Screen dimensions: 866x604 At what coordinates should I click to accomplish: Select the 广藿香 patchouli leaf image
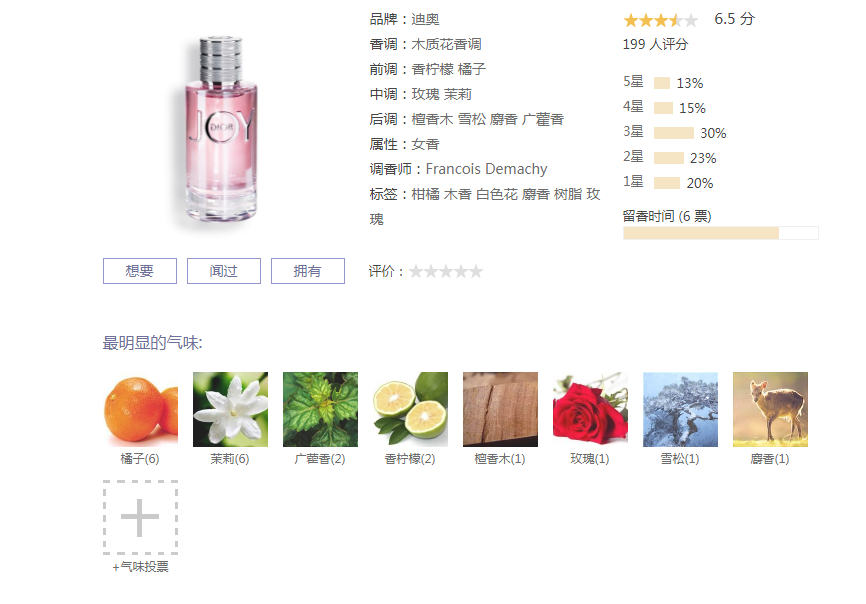tap(320, 409)
